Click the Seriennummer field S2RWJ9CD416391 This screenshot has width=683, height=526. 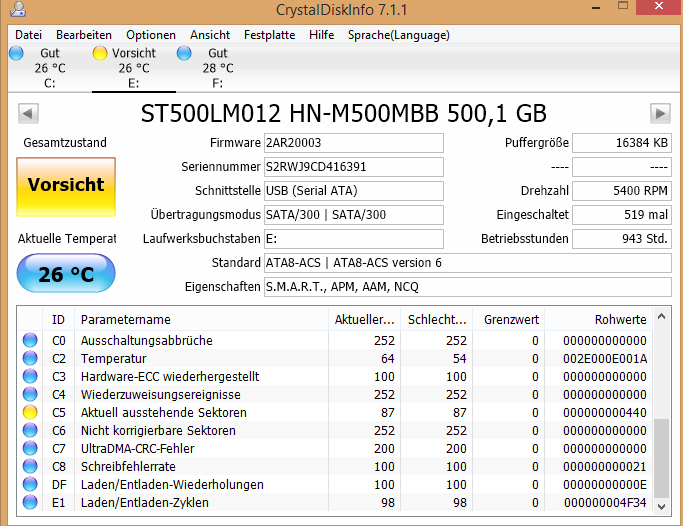[x=354, y=167]
